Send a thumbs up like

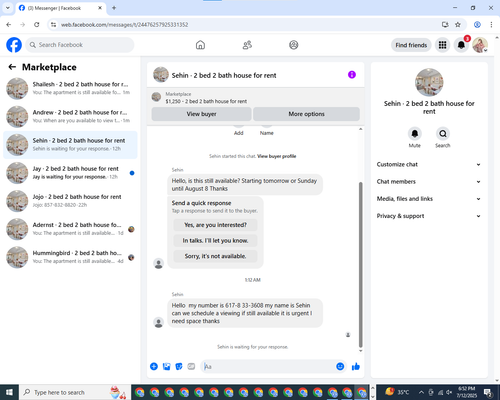[x=356, y=367]
